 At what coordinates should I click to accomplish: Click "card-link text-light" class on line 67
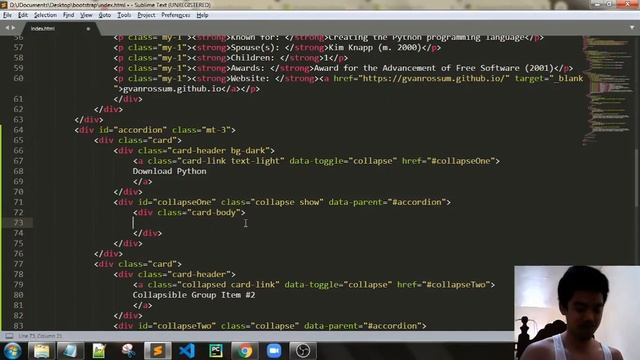pos(231,161)
